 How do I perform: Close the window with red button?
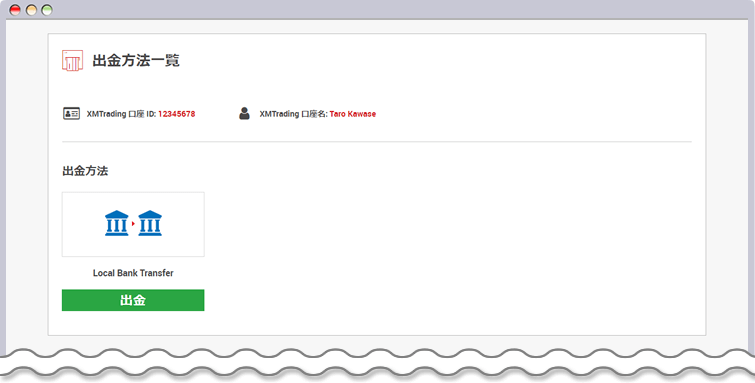click(15, 10)
